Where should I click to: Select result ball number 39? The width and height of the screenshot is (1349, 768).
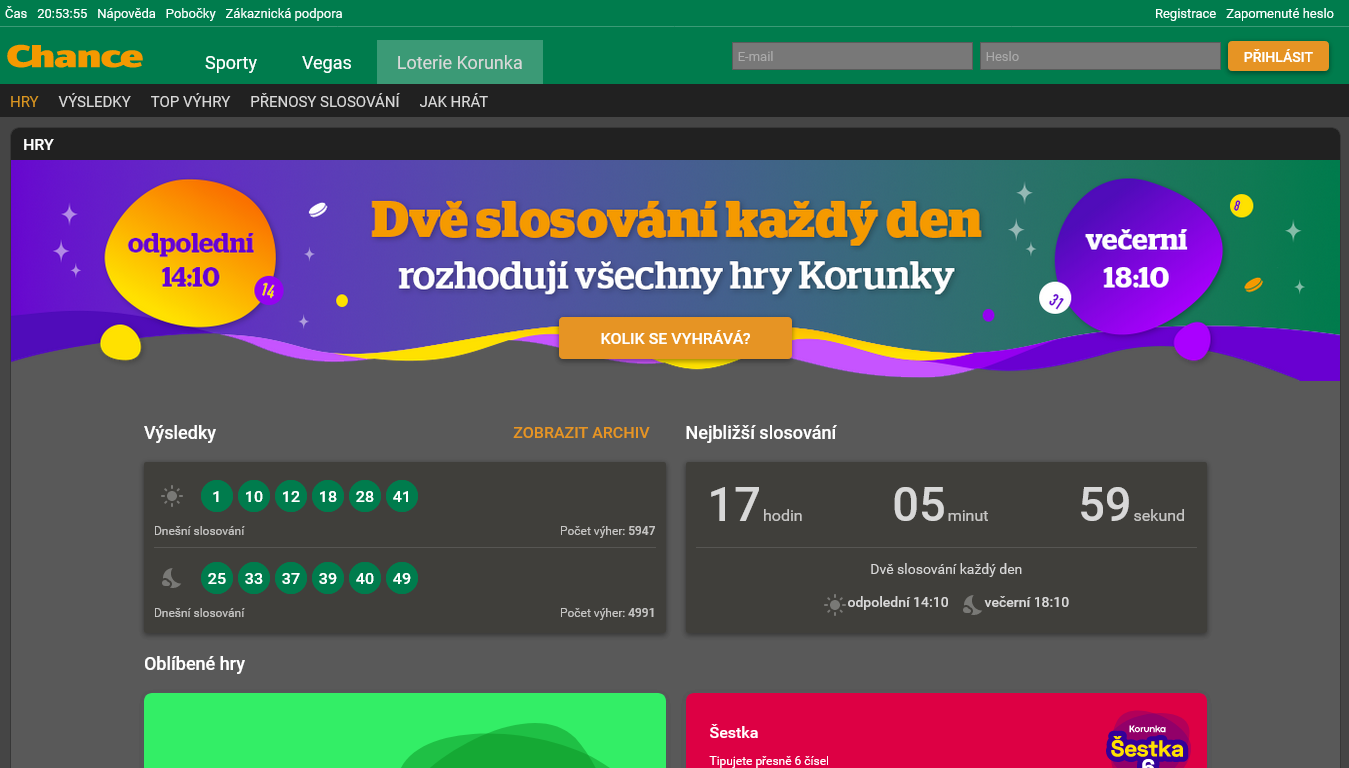tap(328, 578)
